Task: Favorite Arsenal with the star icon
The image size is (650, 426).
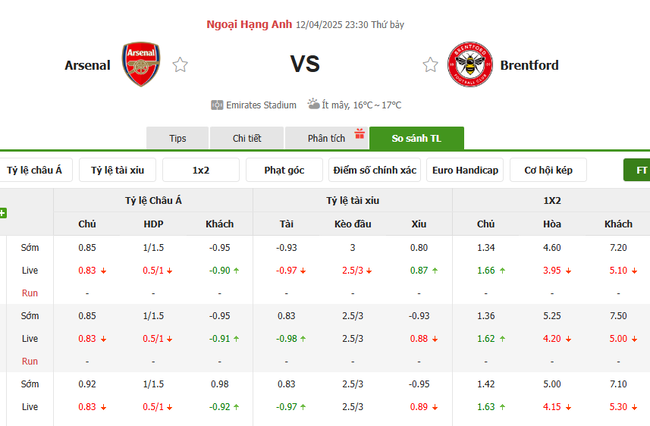Action: [180, 65]
